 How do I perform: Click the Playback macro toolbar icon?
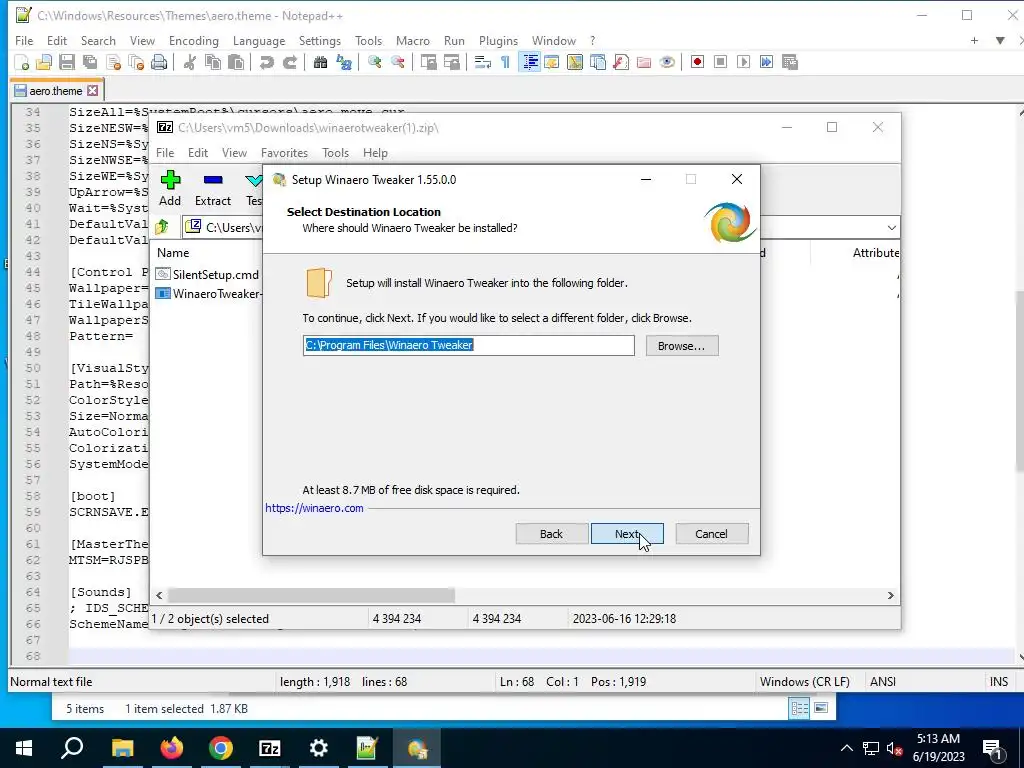coord(743,62)
